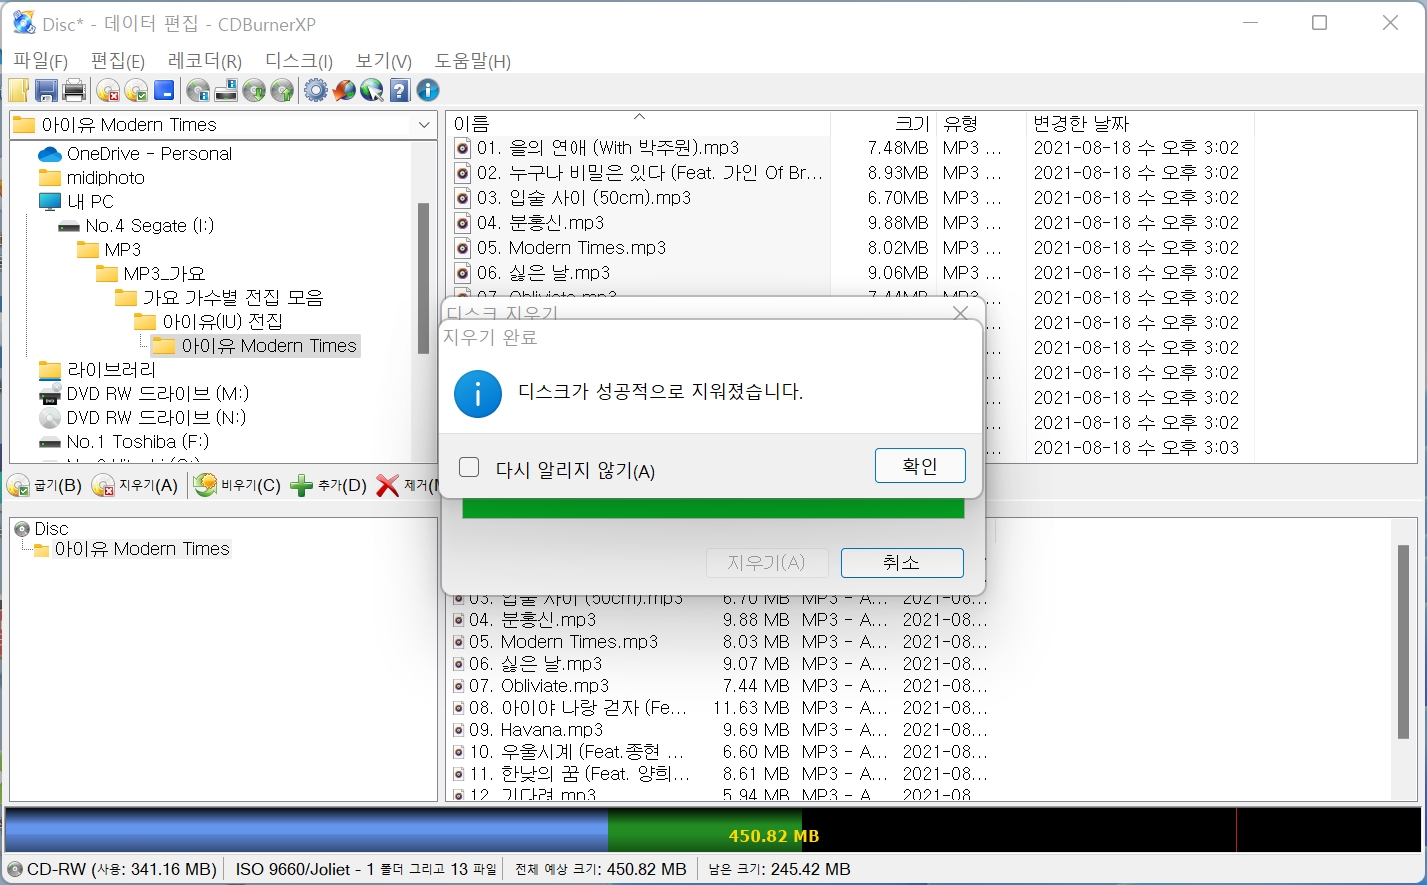Click the green plus 추가(D) add button
Viewport: 1427px width, 885px height.
[x=329, y=486]
